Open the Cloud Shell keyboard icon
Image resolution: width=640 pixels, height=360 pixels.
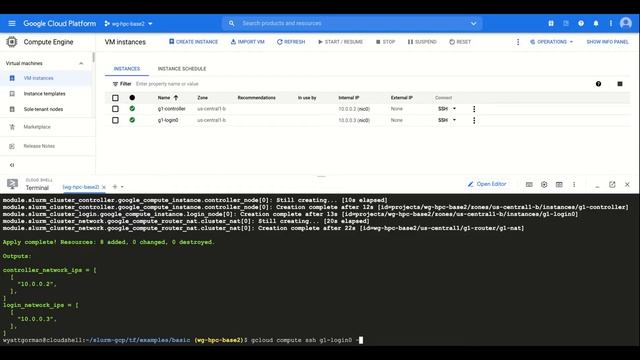coord(529,184)
